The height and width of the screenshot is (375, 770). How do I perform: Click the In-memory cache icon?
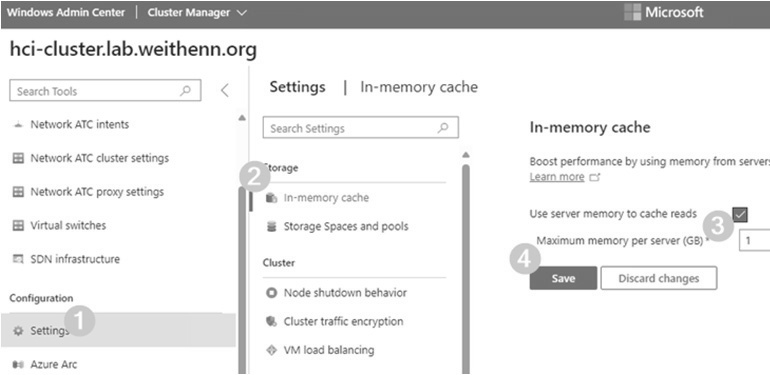point(271,198)
